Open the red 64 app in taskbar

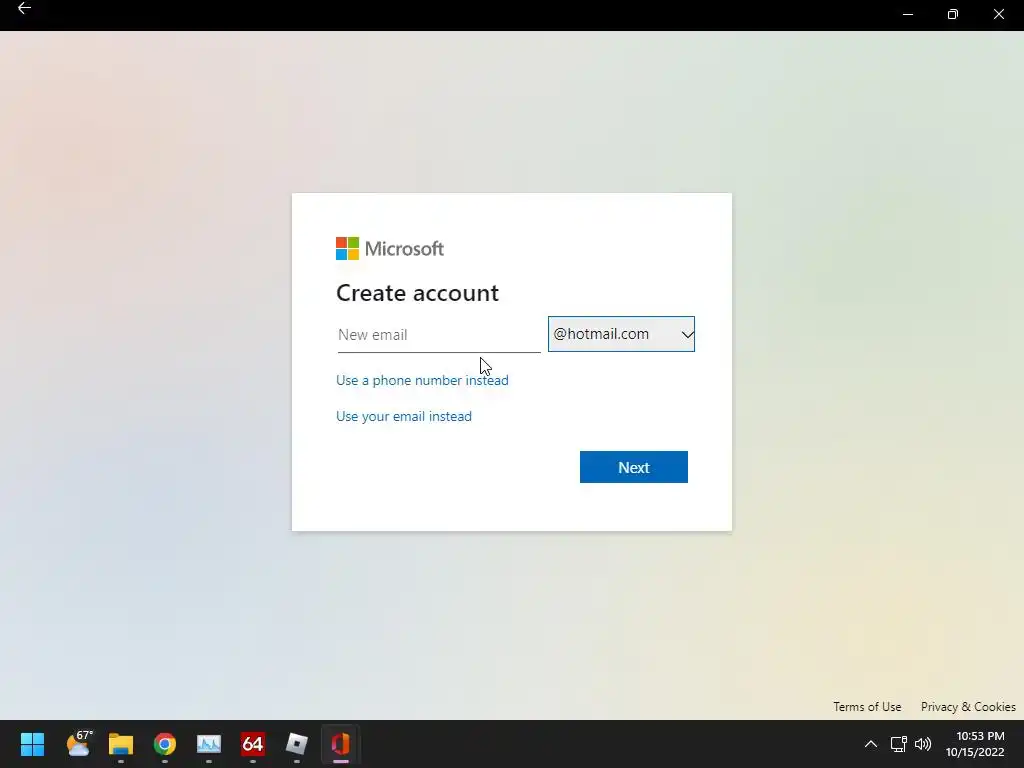[x=253, y=744]
